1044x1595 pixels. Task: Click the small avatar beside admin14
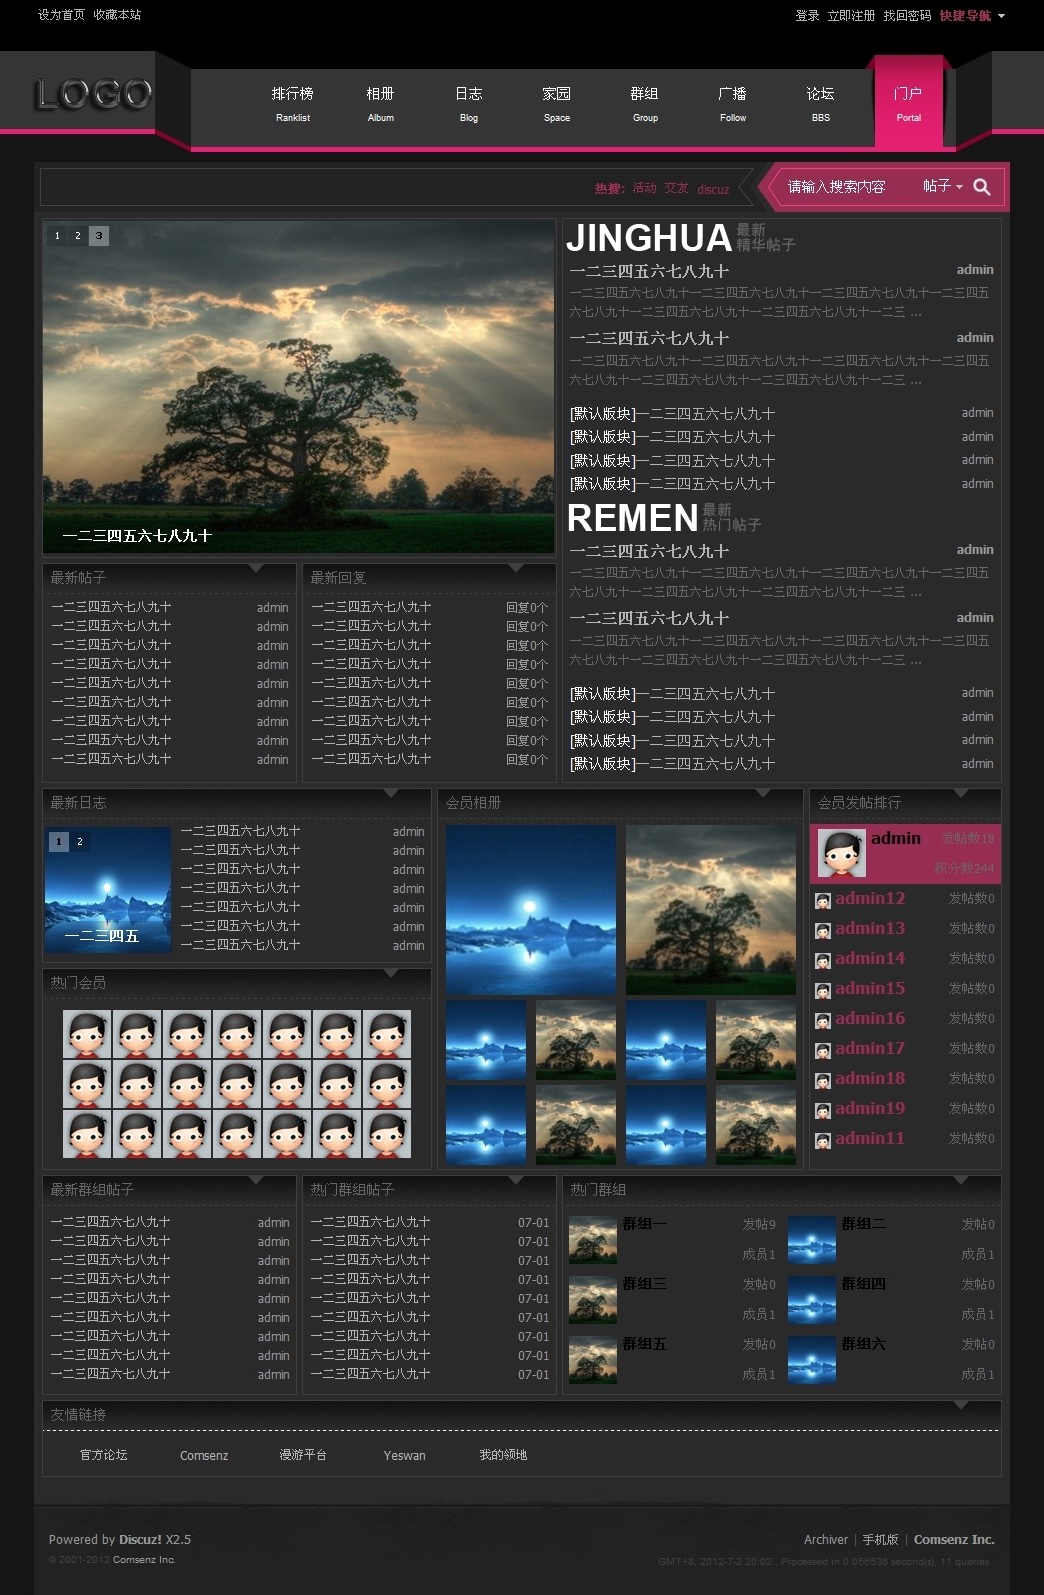click(x=823, y=961)
